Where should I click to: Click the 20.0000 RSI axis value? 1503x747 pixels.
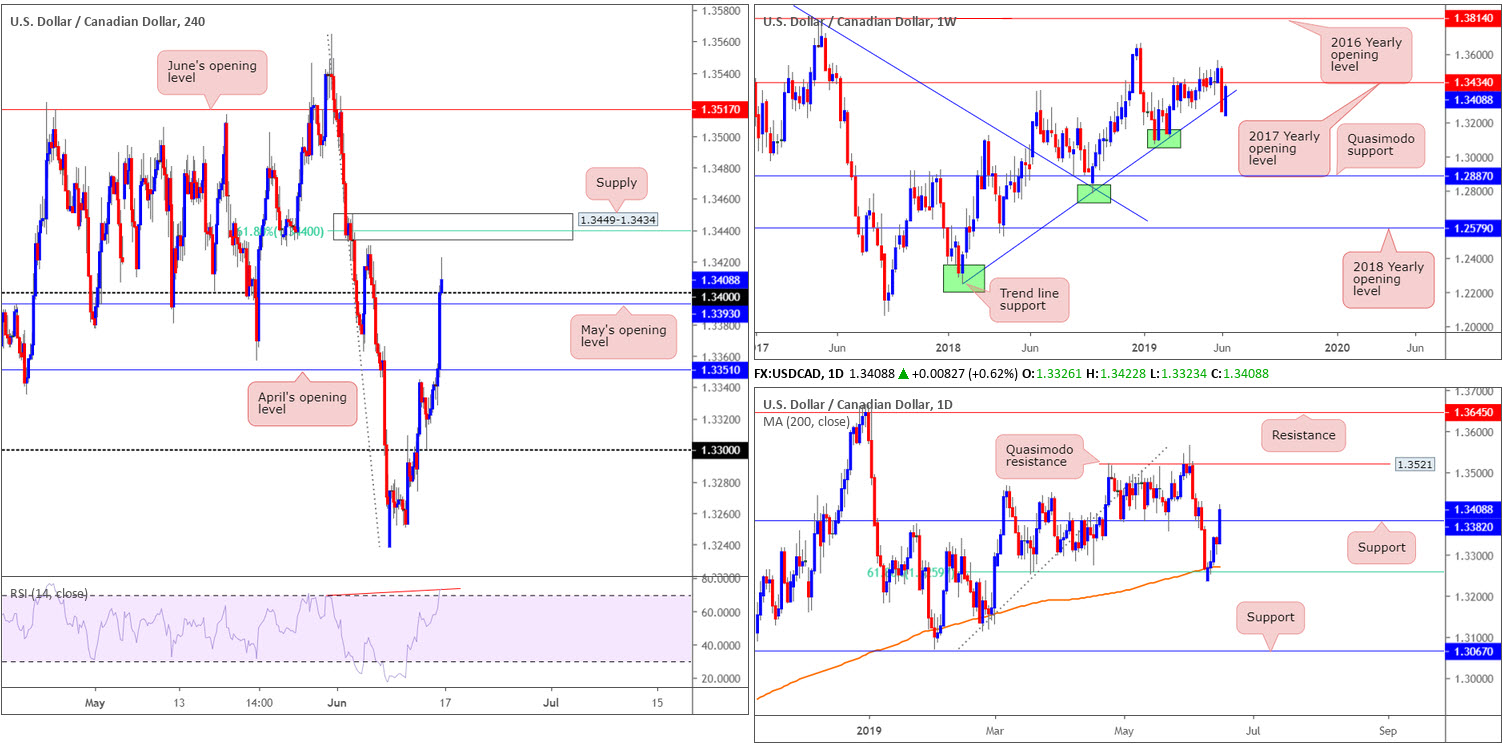pyautogui.click(x=719, y=679)
